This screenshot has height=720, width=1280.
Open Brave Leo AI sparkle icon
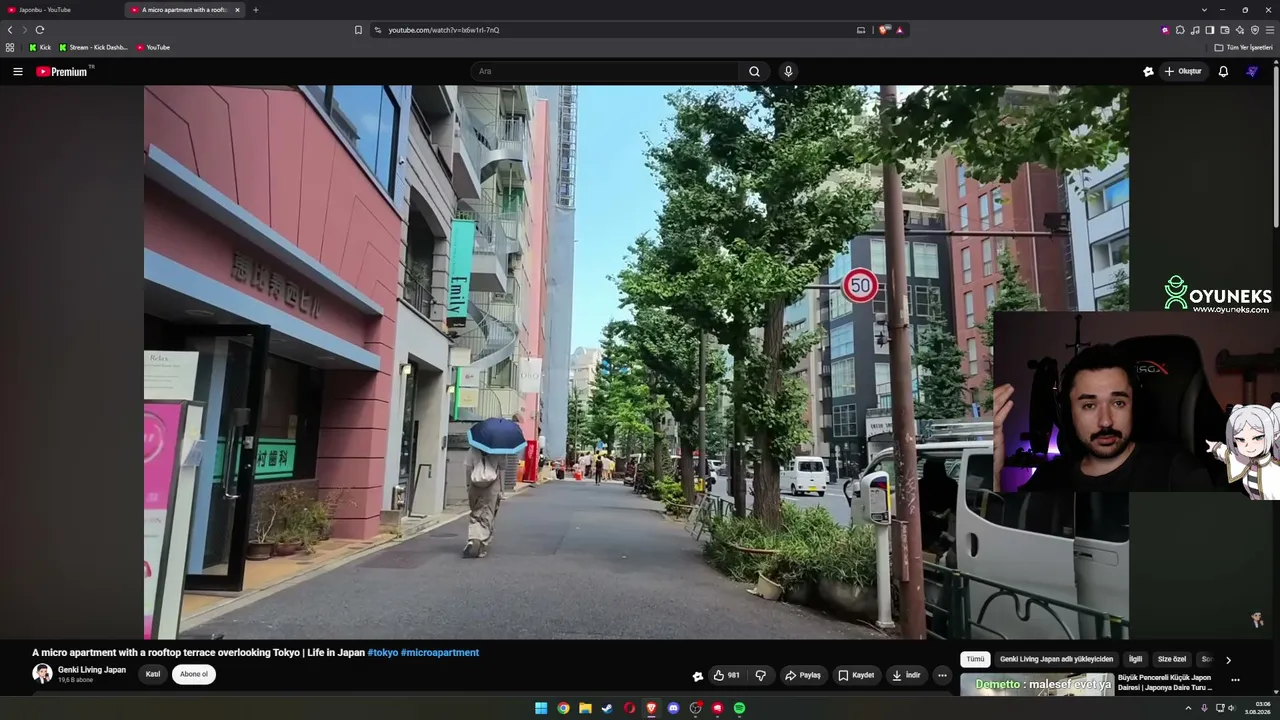tap(1240, 30)
